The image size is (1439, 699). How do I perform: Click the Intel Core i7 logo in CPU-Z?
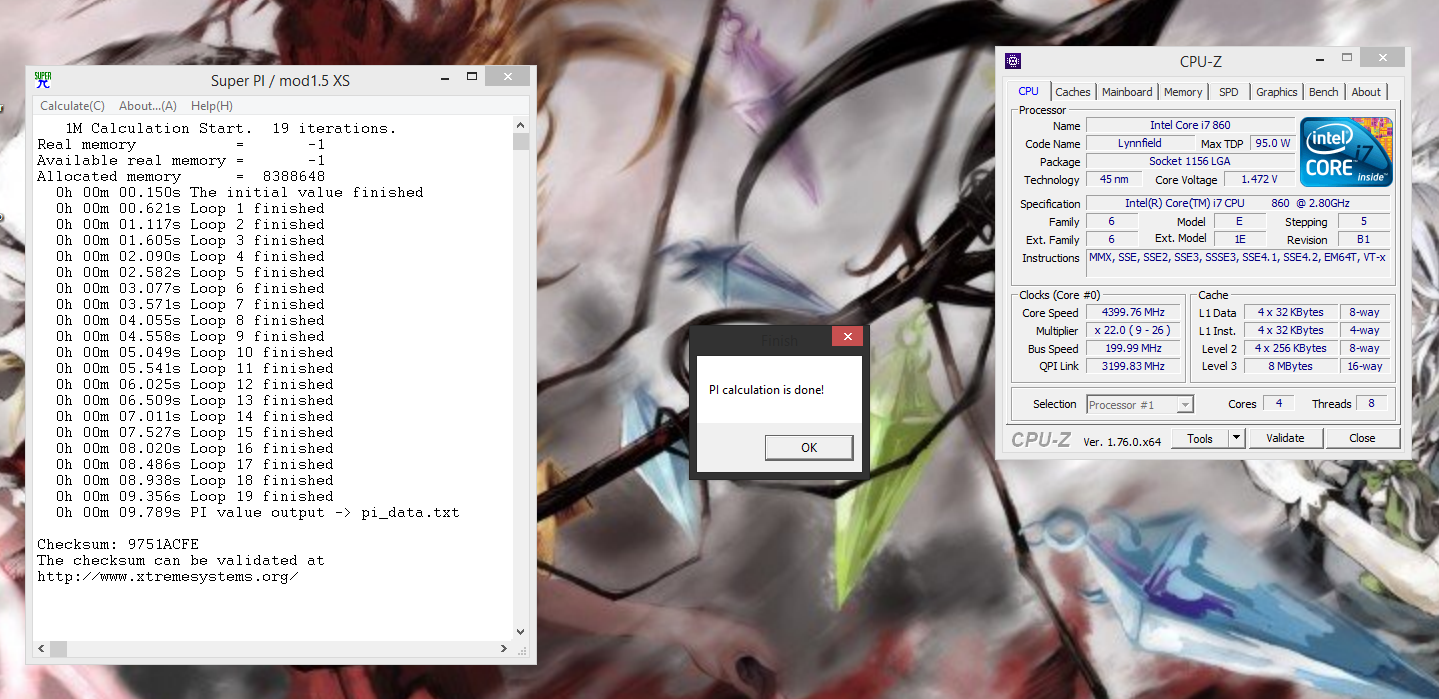coord(1346,151)
